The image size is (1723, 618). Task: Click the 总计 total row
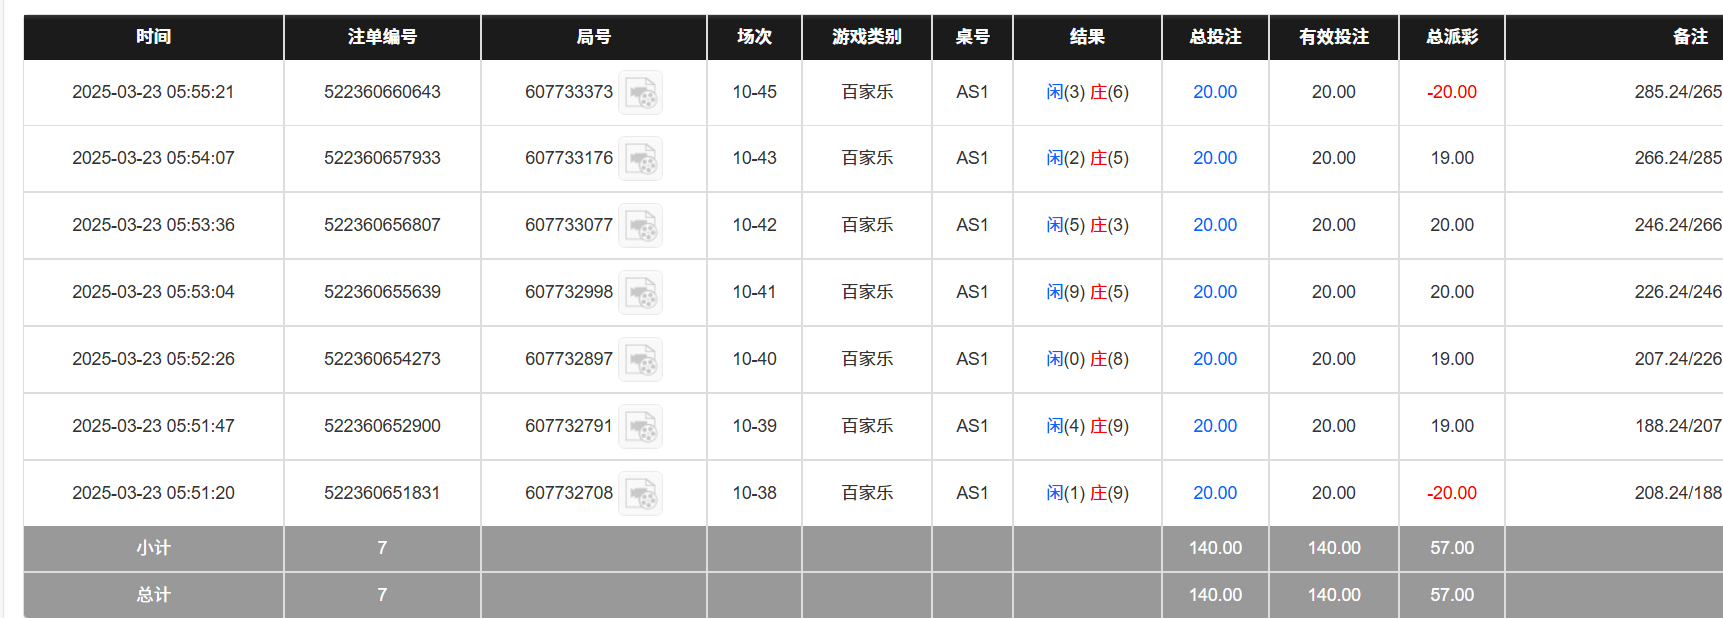pos(152,594)
